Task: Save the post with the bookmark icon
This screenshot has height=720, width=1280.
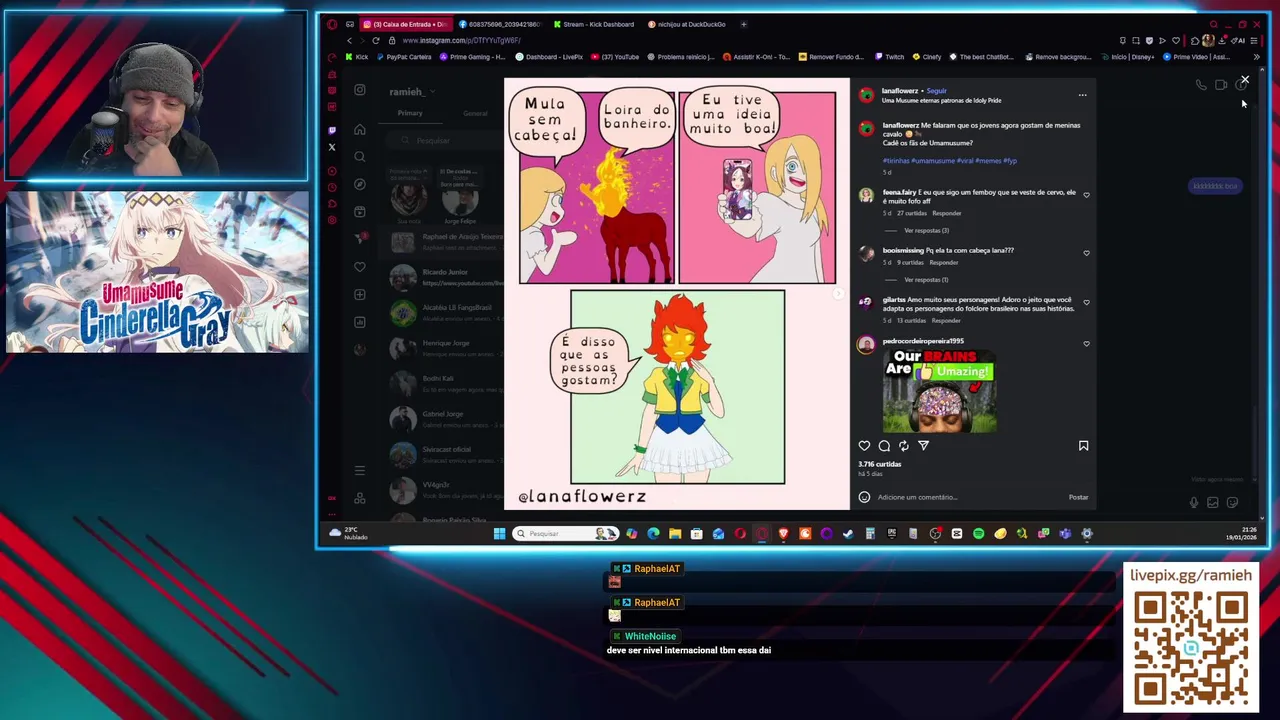Action: point(1083,446)
